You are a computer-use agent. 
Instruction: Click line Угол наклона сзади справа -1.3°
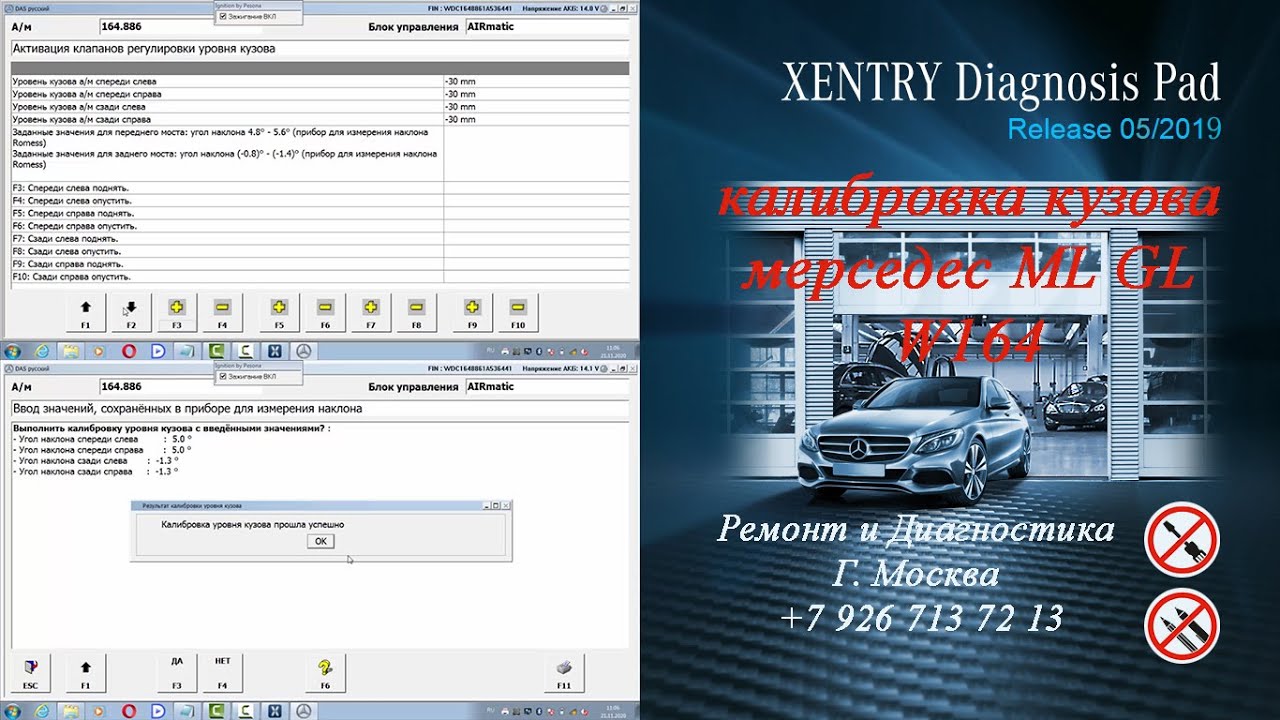(95, 471)
